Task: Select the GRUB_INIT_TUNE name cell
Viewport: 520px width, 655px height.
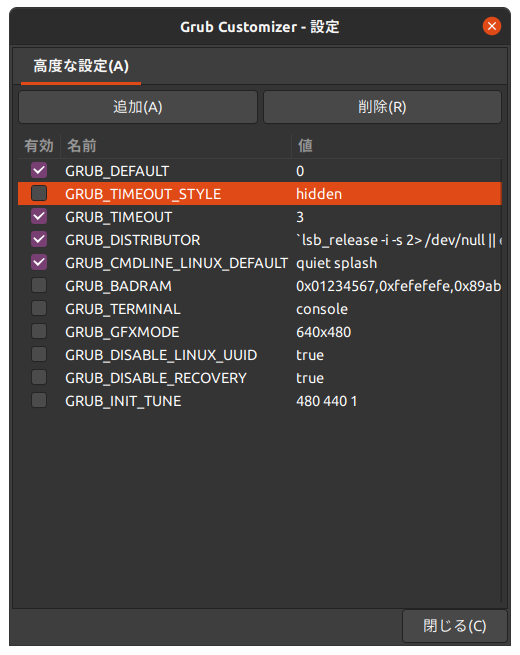Action: 123,401
